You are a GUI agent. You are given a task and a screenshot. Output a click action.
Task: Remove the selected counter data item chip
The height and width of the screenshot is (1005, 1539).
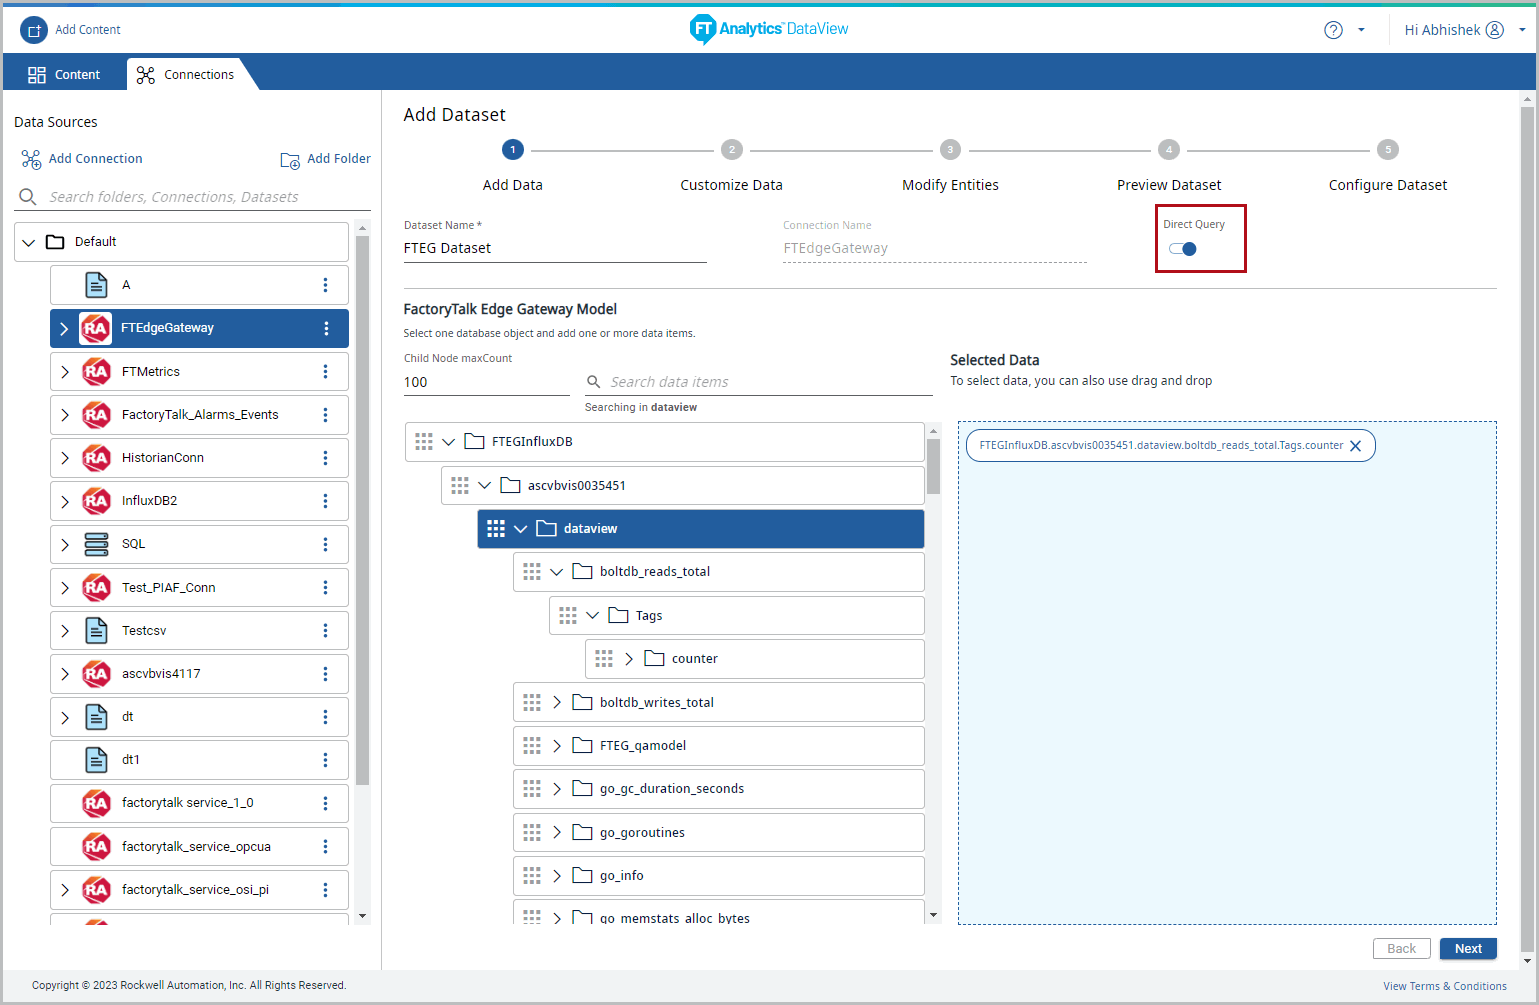tap(1355, 446)
